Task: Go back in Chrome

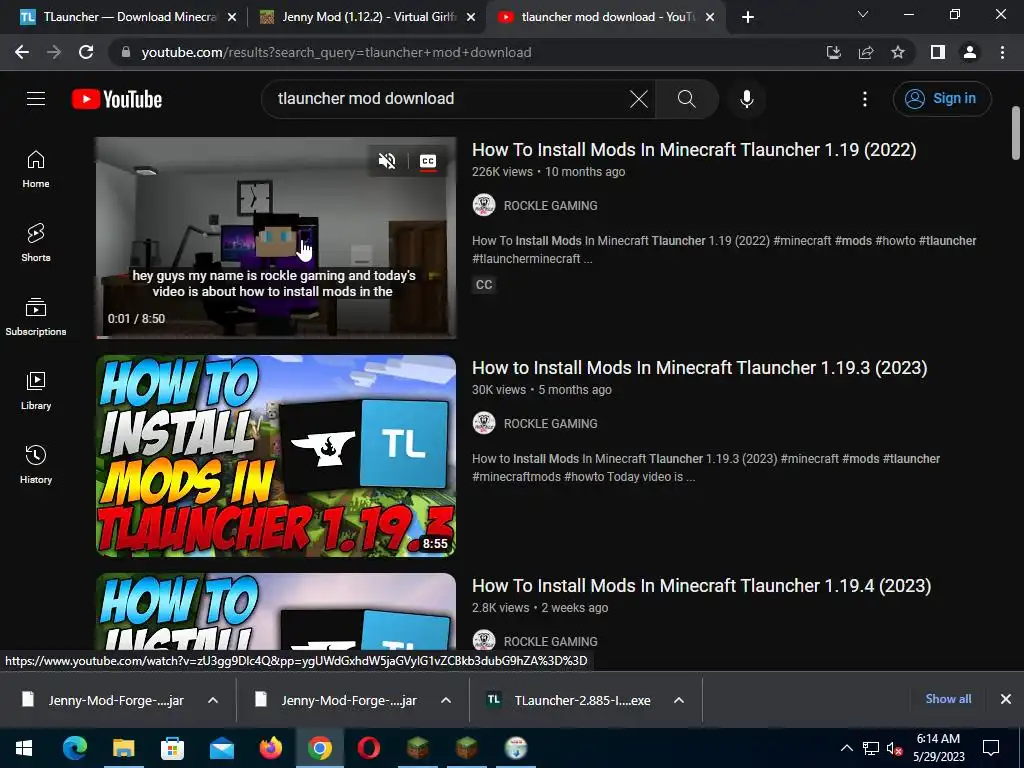Action: [22, 52]
